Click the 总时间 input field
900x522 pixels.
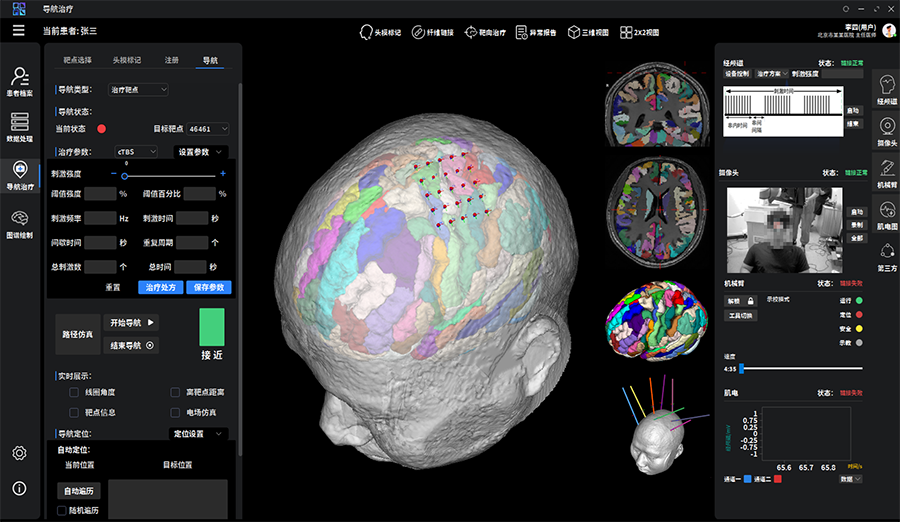coord(191,266)
